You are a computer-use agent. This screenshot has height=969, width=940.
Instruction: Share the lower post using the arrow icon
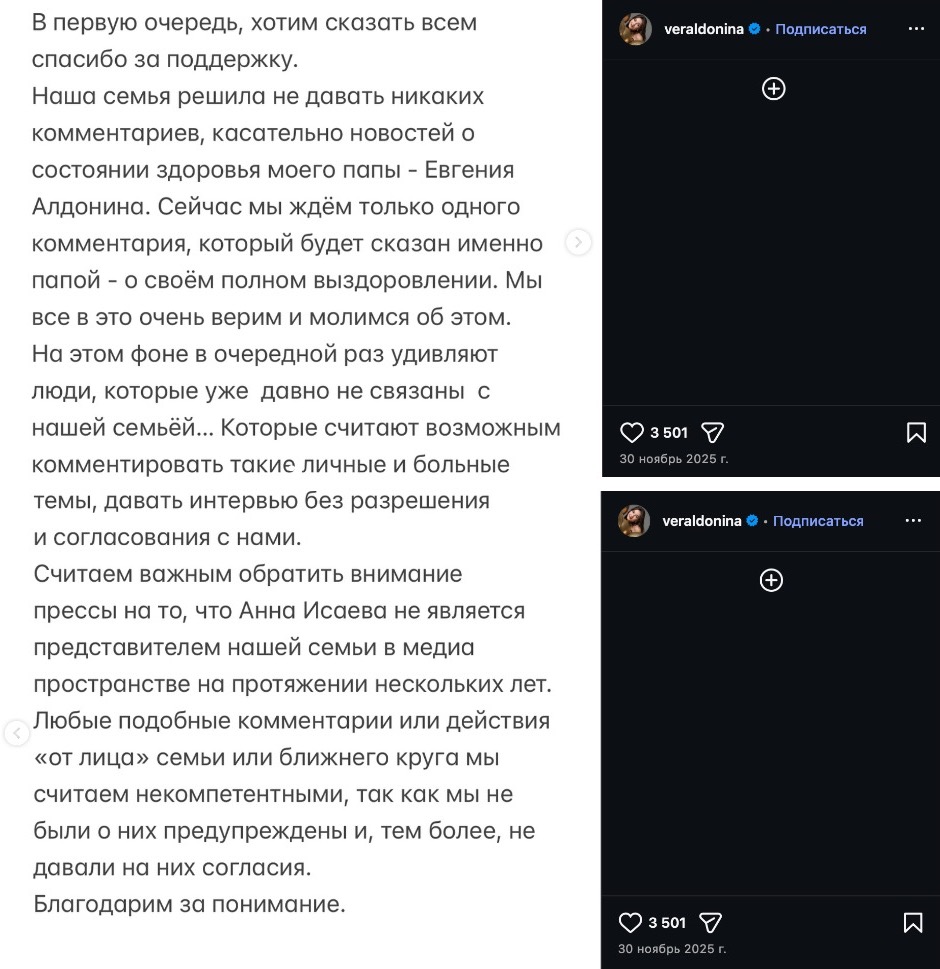click(710, 923)
